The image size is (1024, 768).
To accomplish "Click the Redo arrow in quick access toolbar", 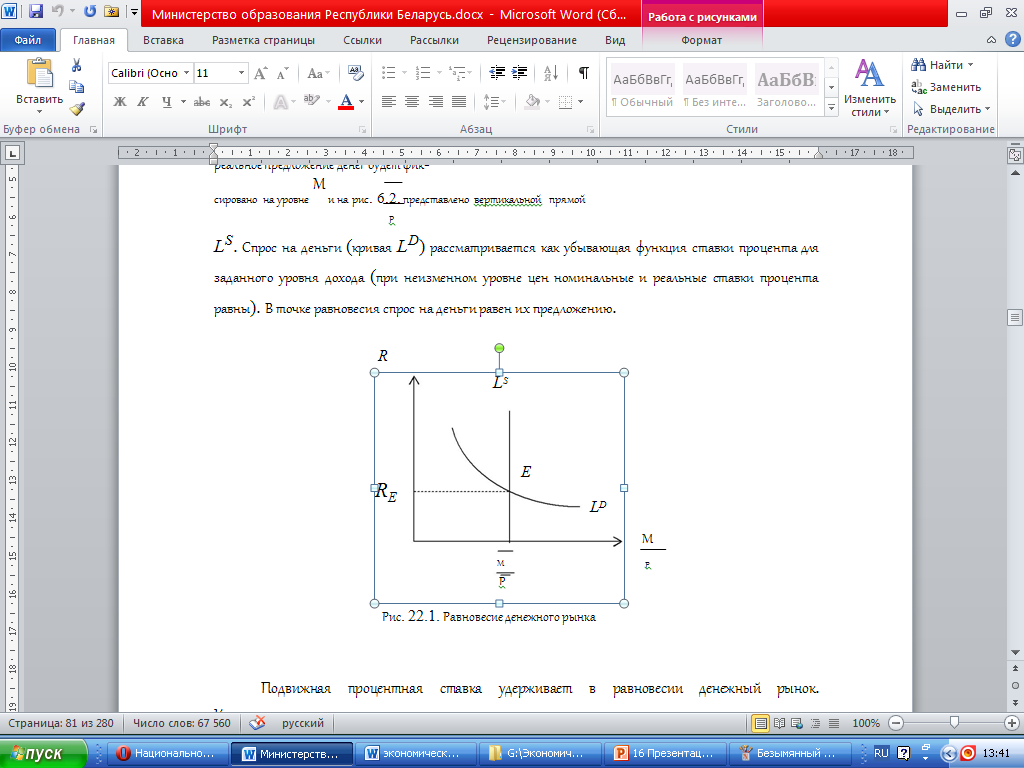I will [90, 12].
